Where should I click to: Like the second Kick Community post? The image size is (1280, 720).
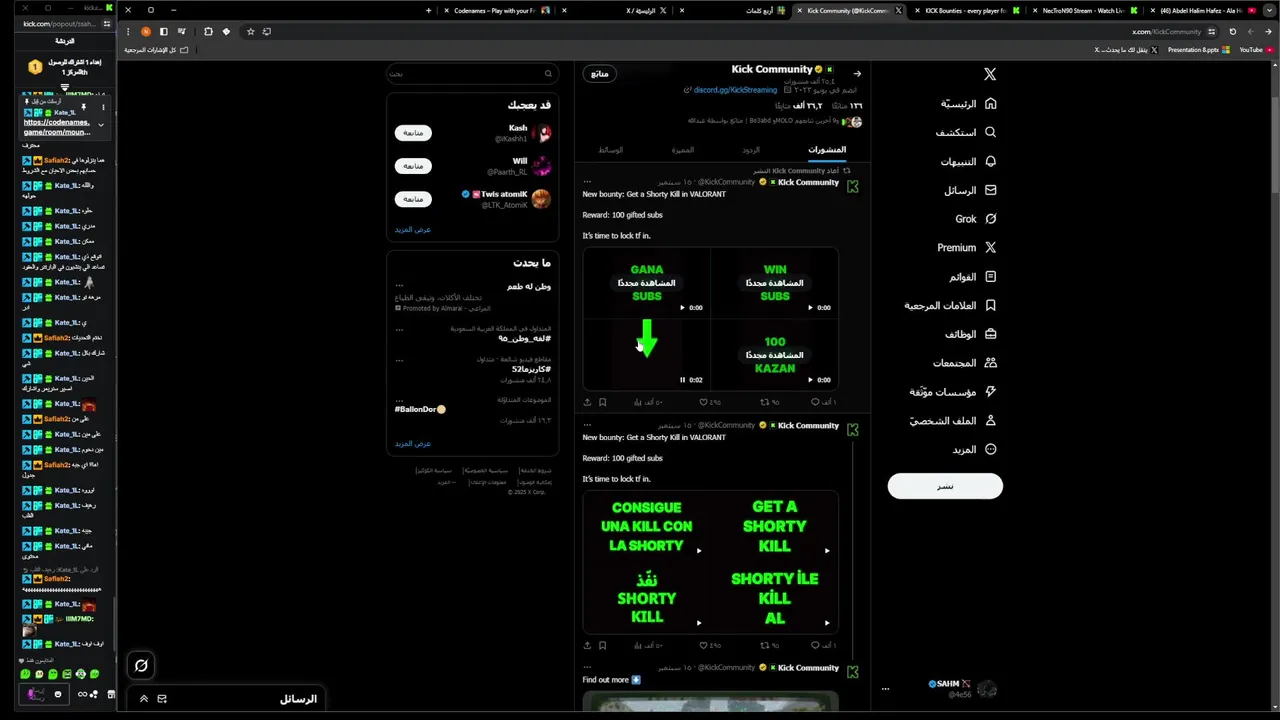(709, 645)
